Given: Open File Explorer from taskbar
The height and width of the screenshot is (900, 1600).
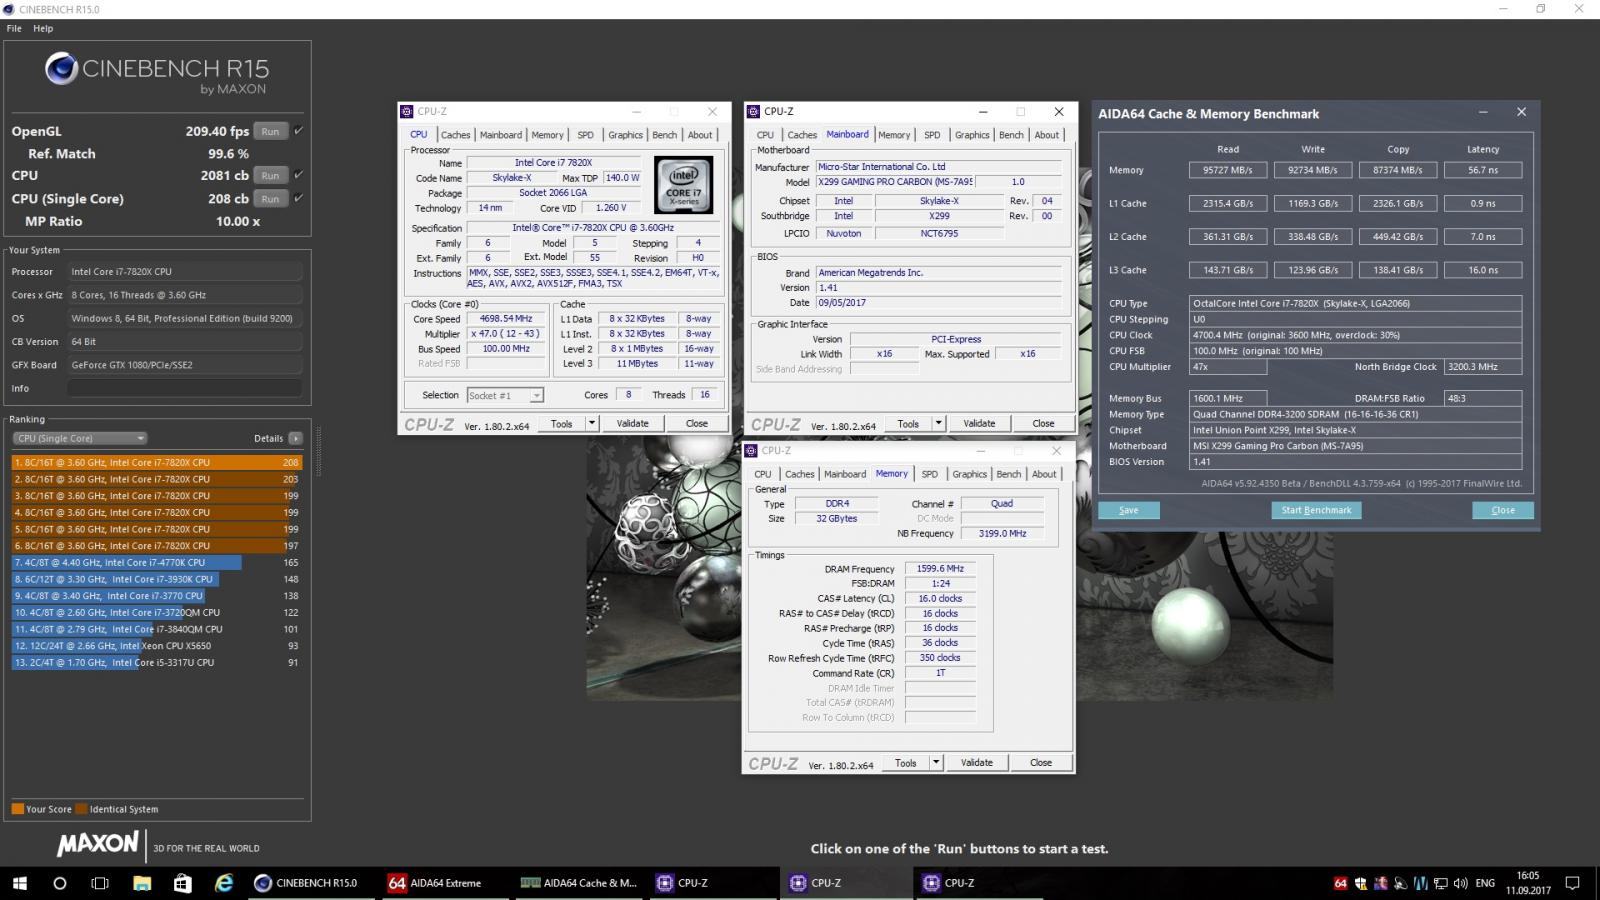Looking at the screenshot, I should click(141, 883).
